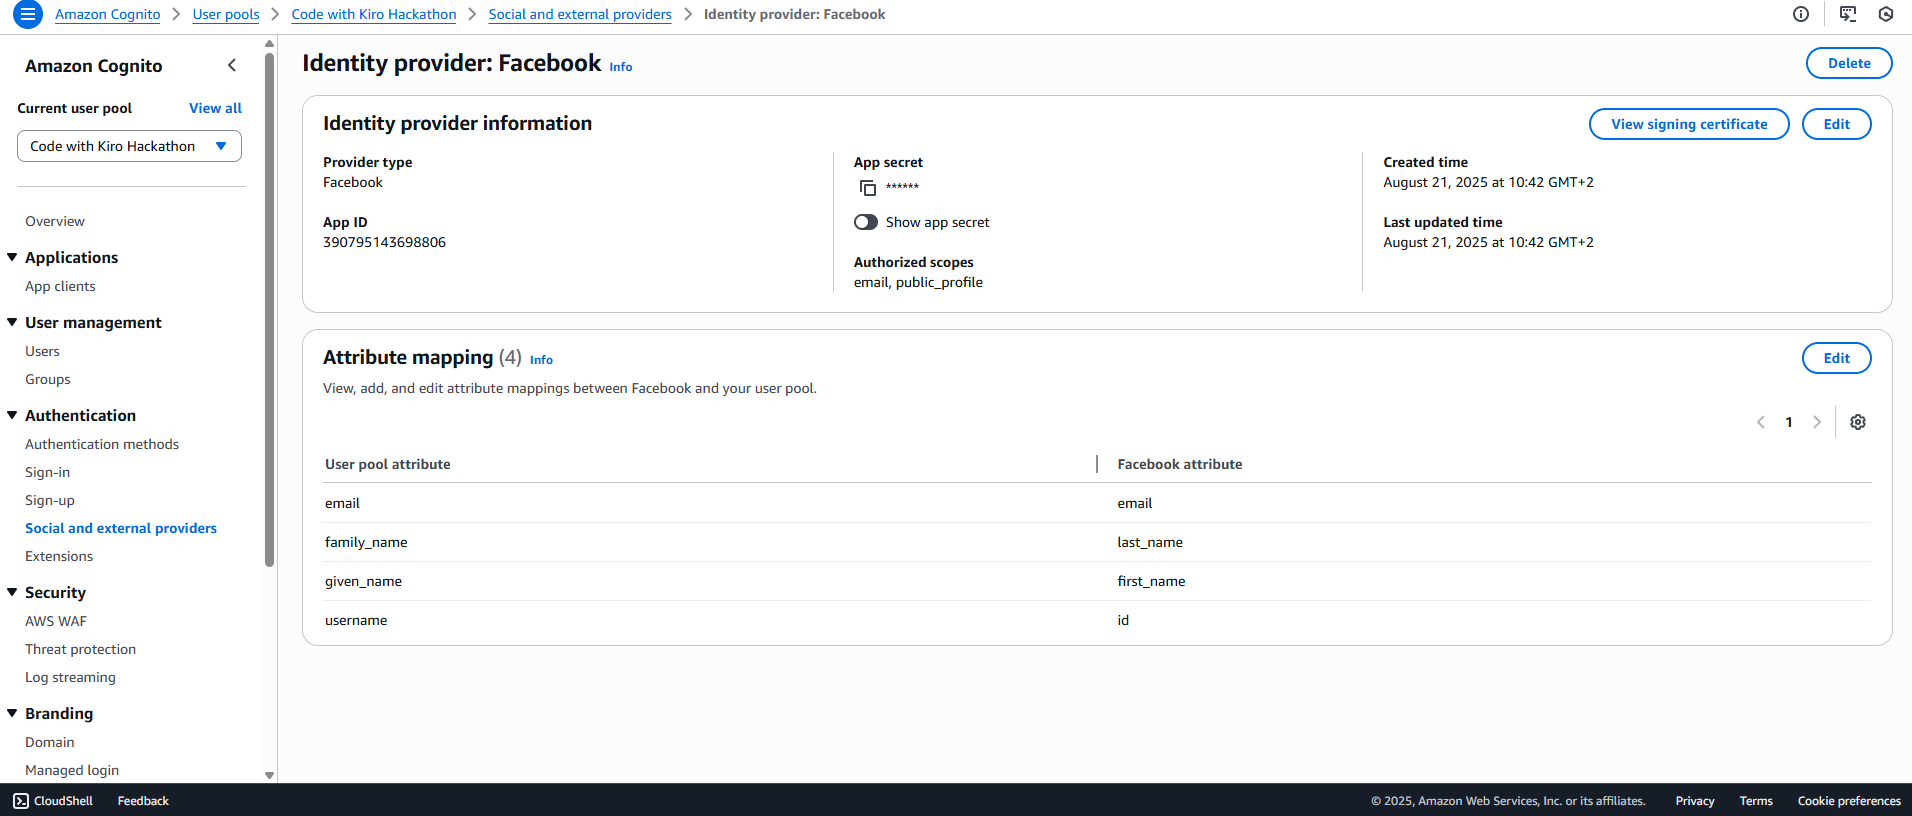1912x816 pixels.
Task: Click the User pool attribute column header
Action: [x=388, y=464]
